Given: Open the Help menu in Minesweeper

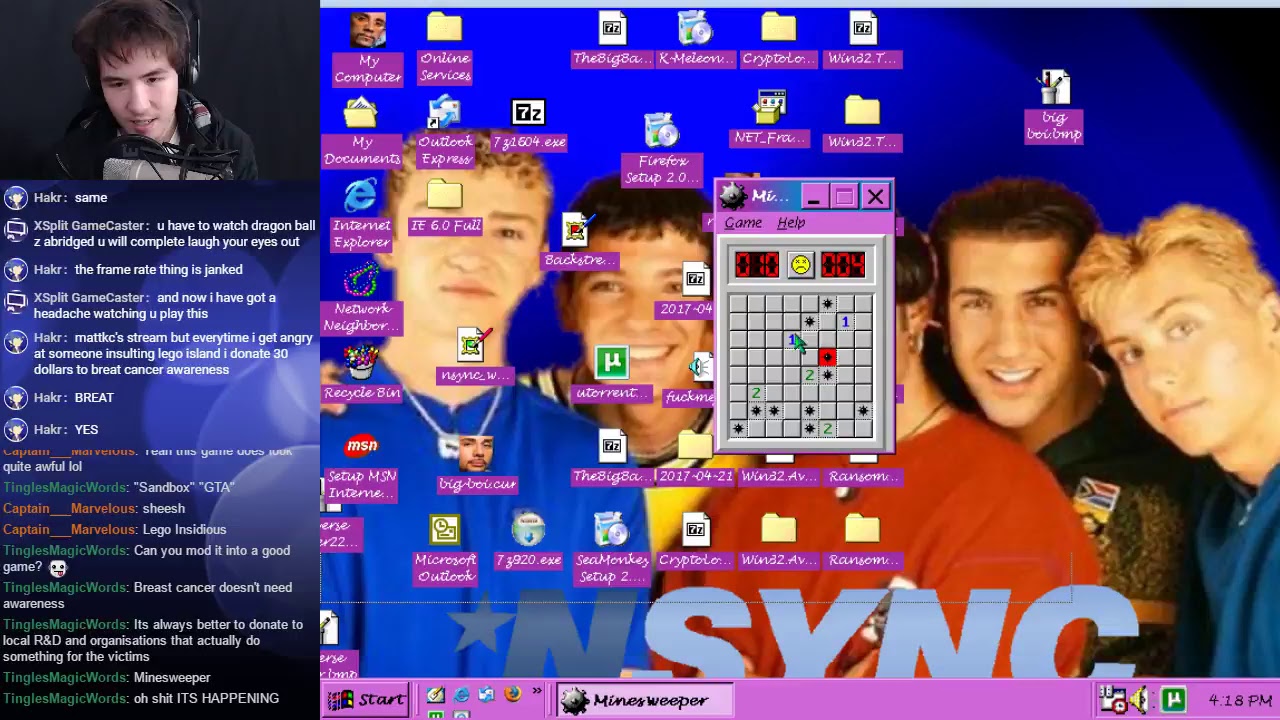Looking at the screenshot, I should tap(791, 223).
